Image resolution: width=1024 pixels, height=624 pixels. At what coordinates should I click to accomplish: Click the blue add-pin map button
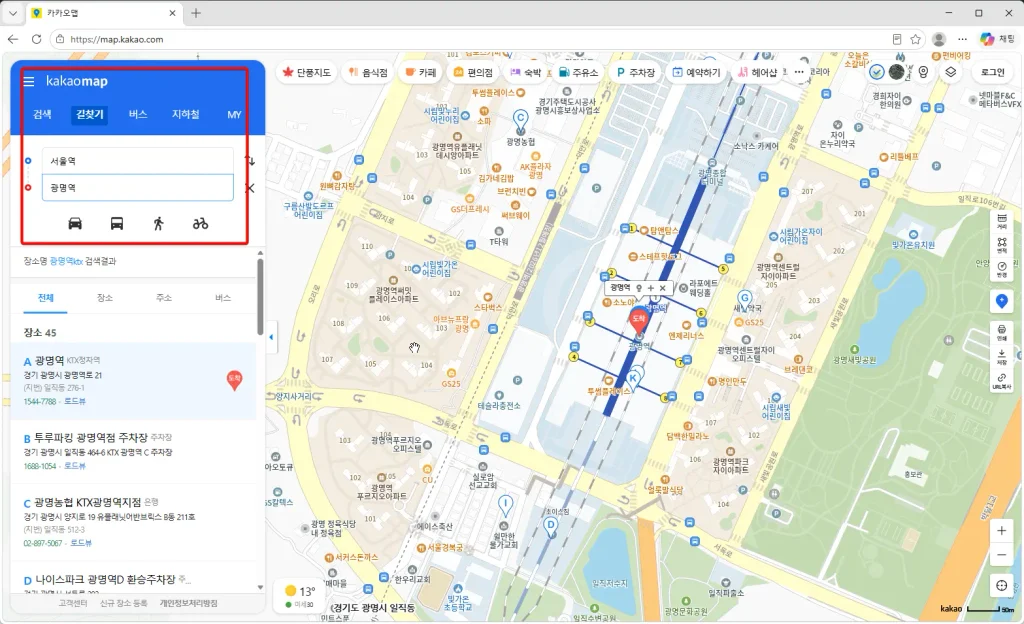[x=1002, y=301]
